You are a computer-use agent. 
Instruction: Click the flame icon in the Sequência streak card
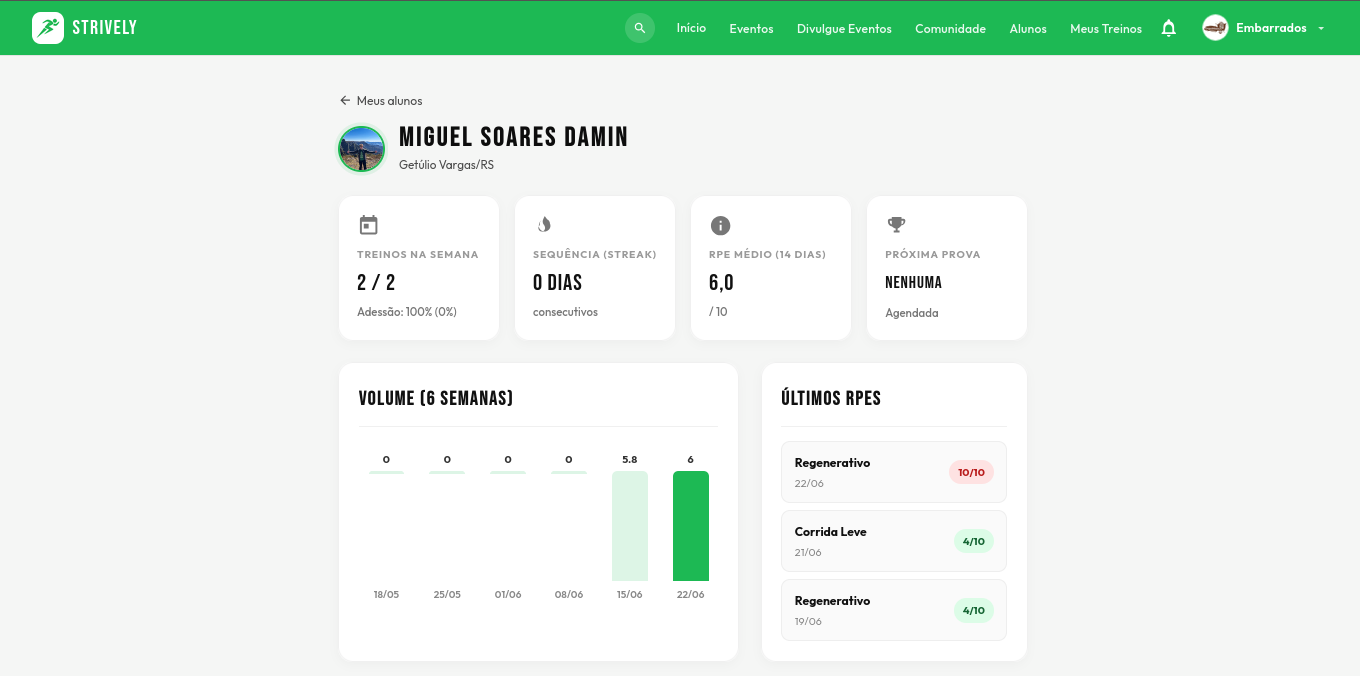pos(544,225)
